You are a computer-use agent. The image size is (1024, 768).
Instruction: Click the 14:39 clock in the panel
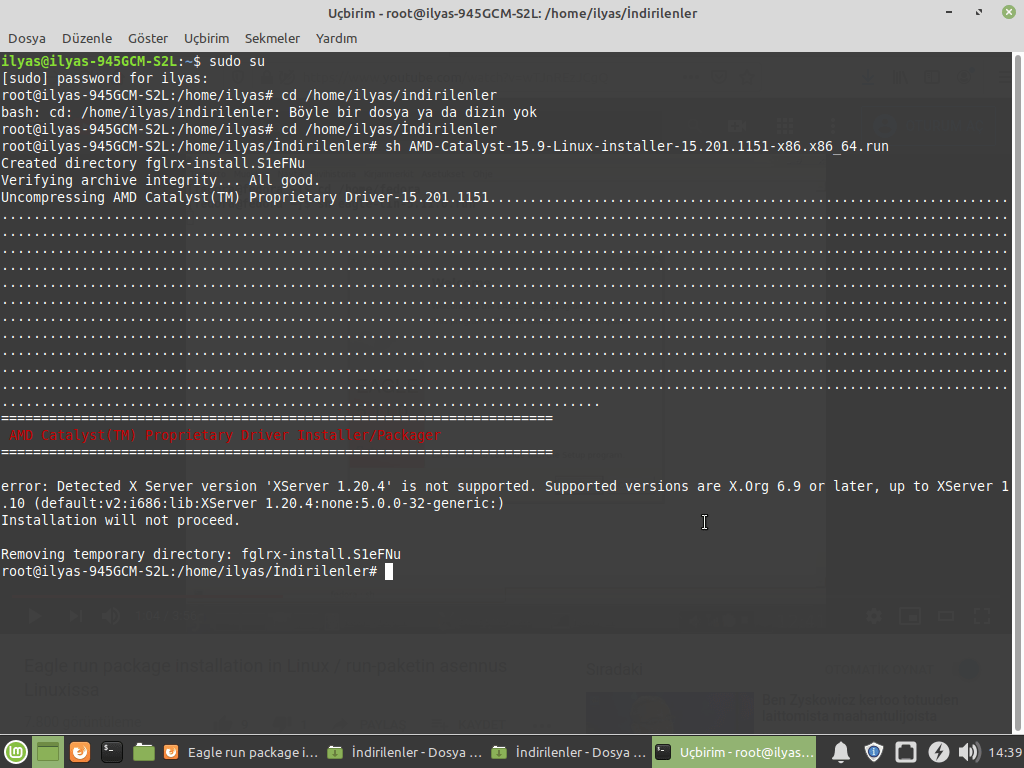click(1004, 752)
